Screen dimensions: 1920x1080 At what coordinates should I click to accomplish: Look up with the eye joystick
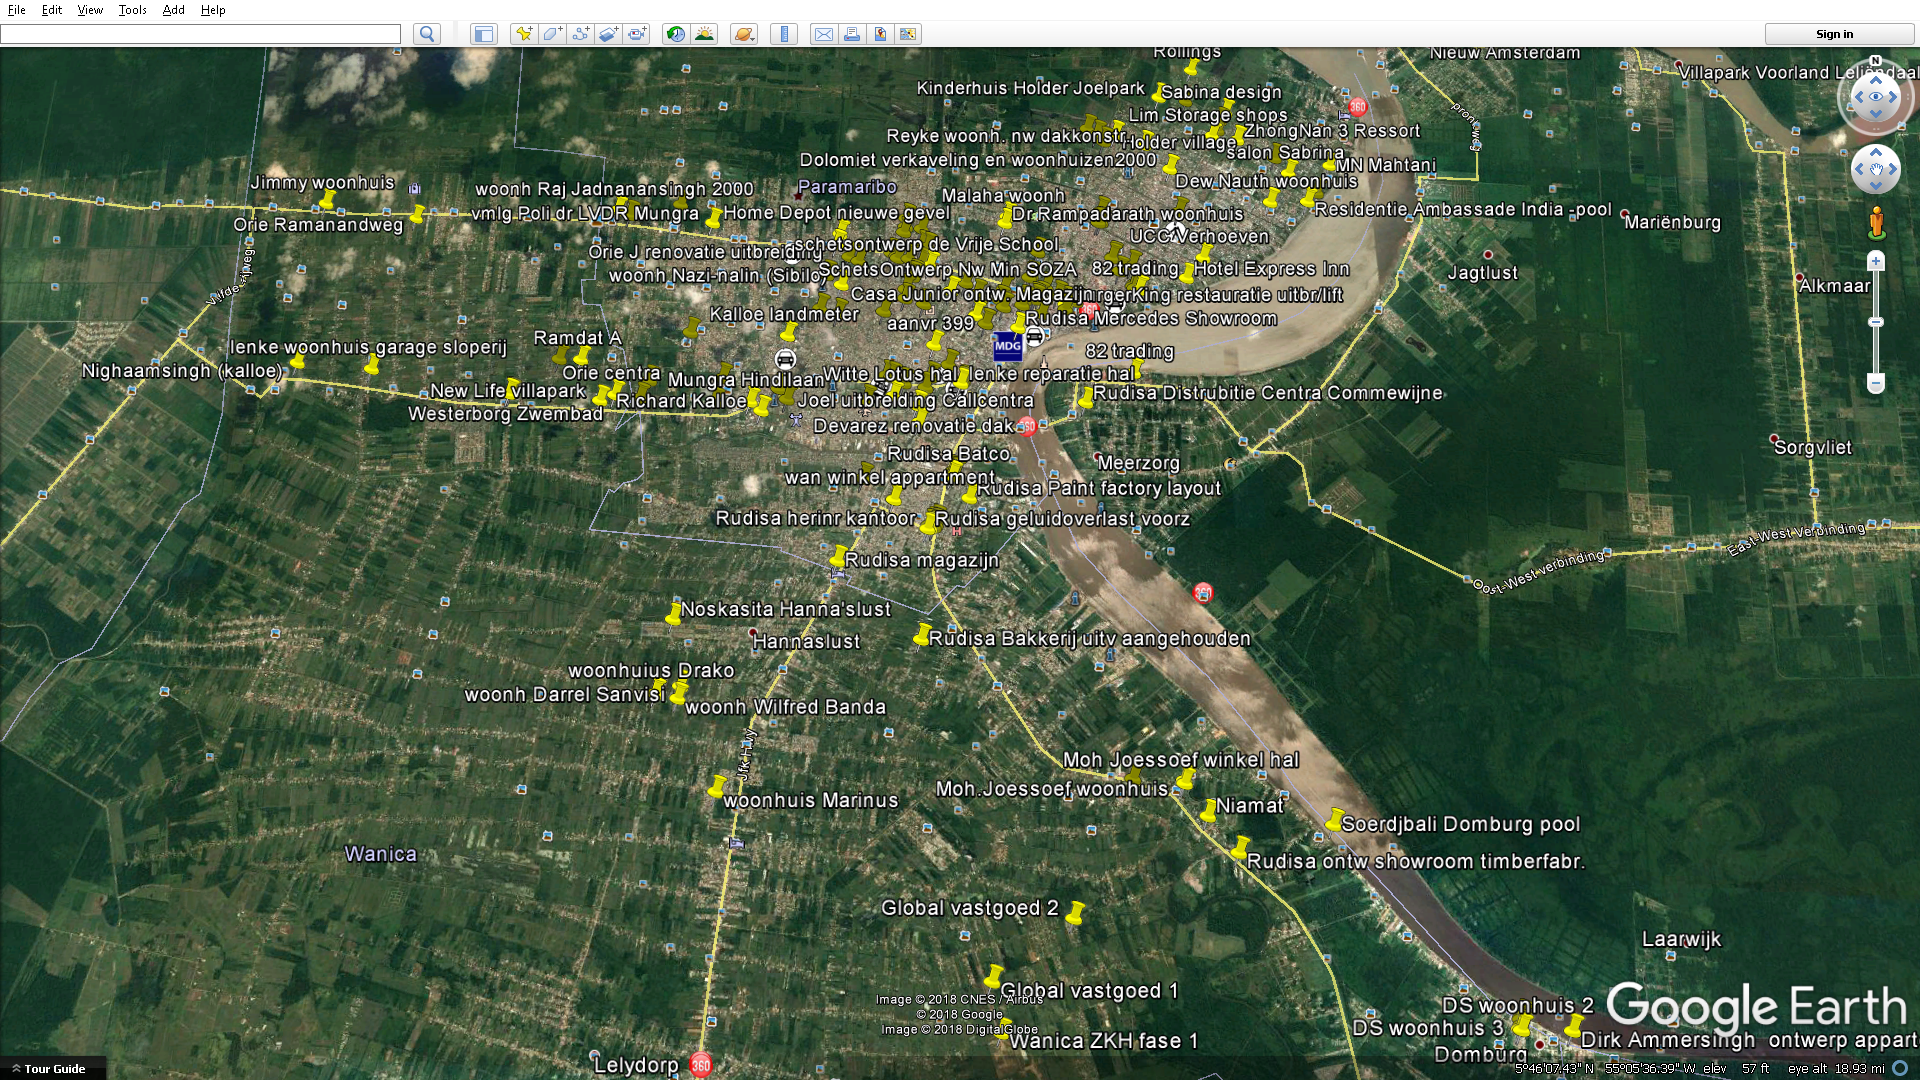(x=1876, y=80)
